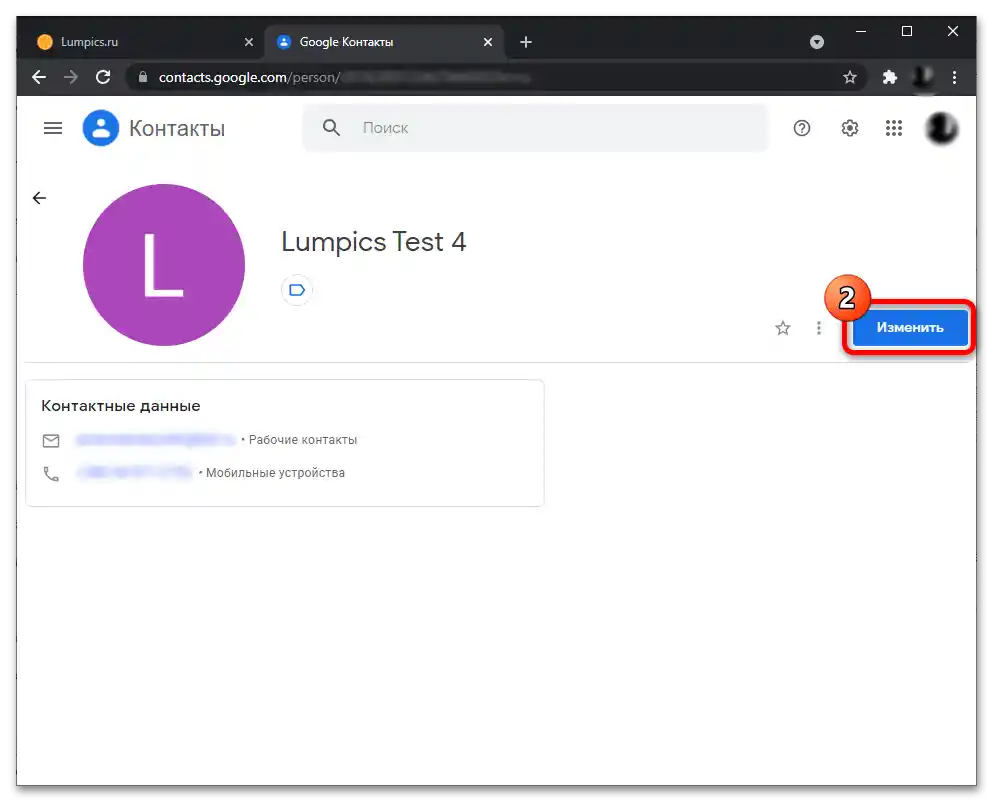Open the Chrome three-dot menu
This screenshot has height=802, width=993.
pos(954,77)
